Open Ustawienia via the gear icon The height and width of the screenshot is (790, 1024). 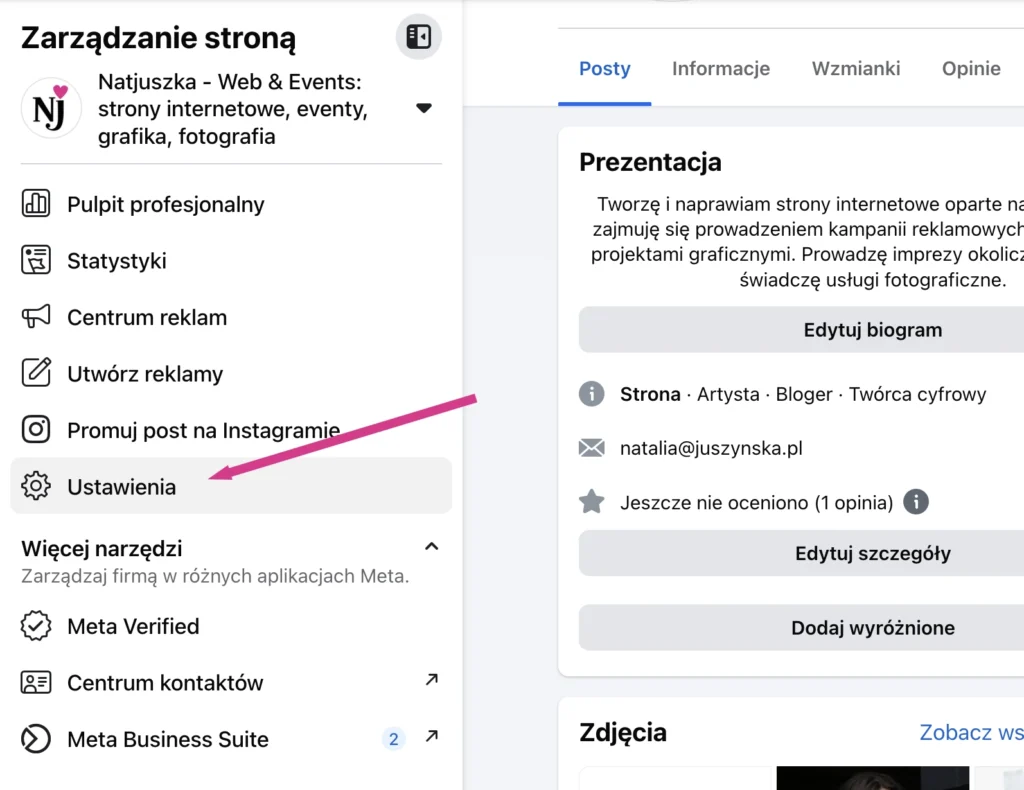(36, 487)
